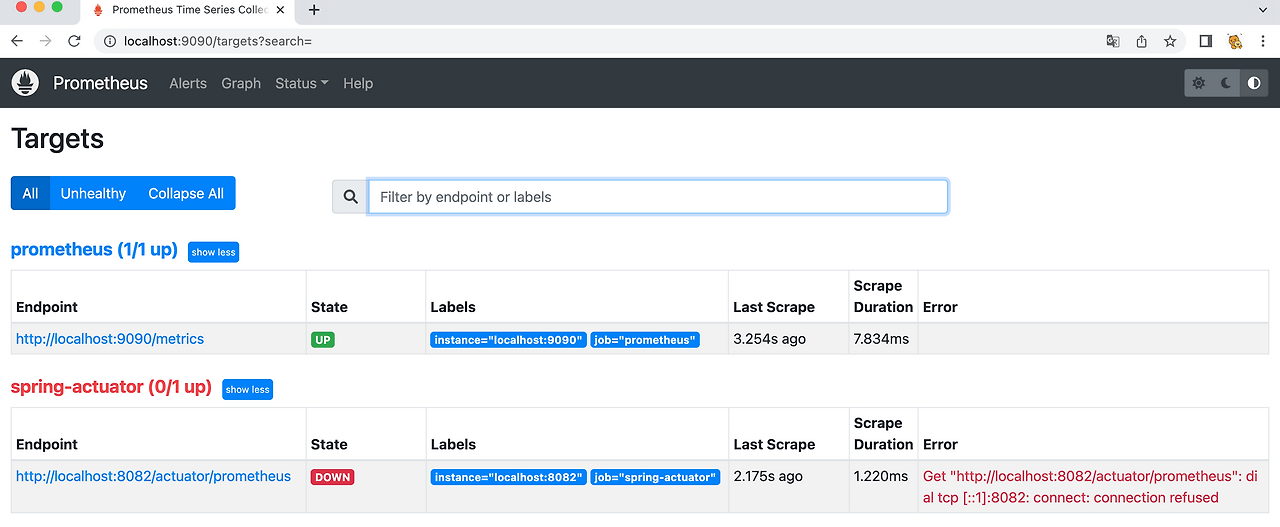
Task: Show only Unhealthy targets
Action: (93, 194)
